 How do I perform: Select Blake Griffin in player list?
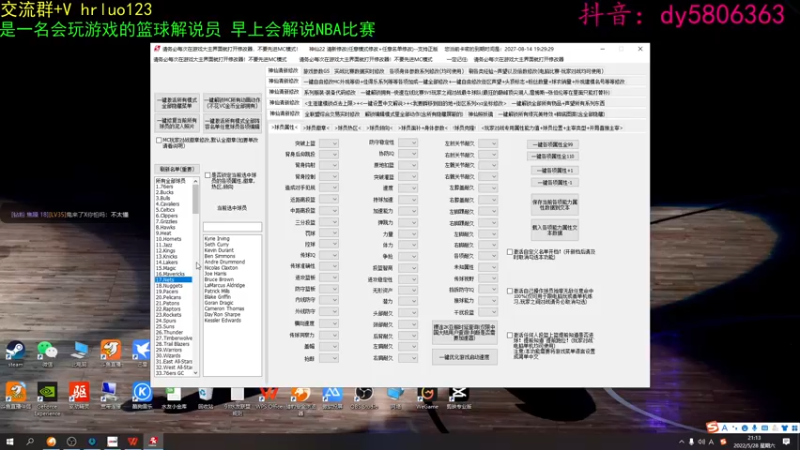218,297
